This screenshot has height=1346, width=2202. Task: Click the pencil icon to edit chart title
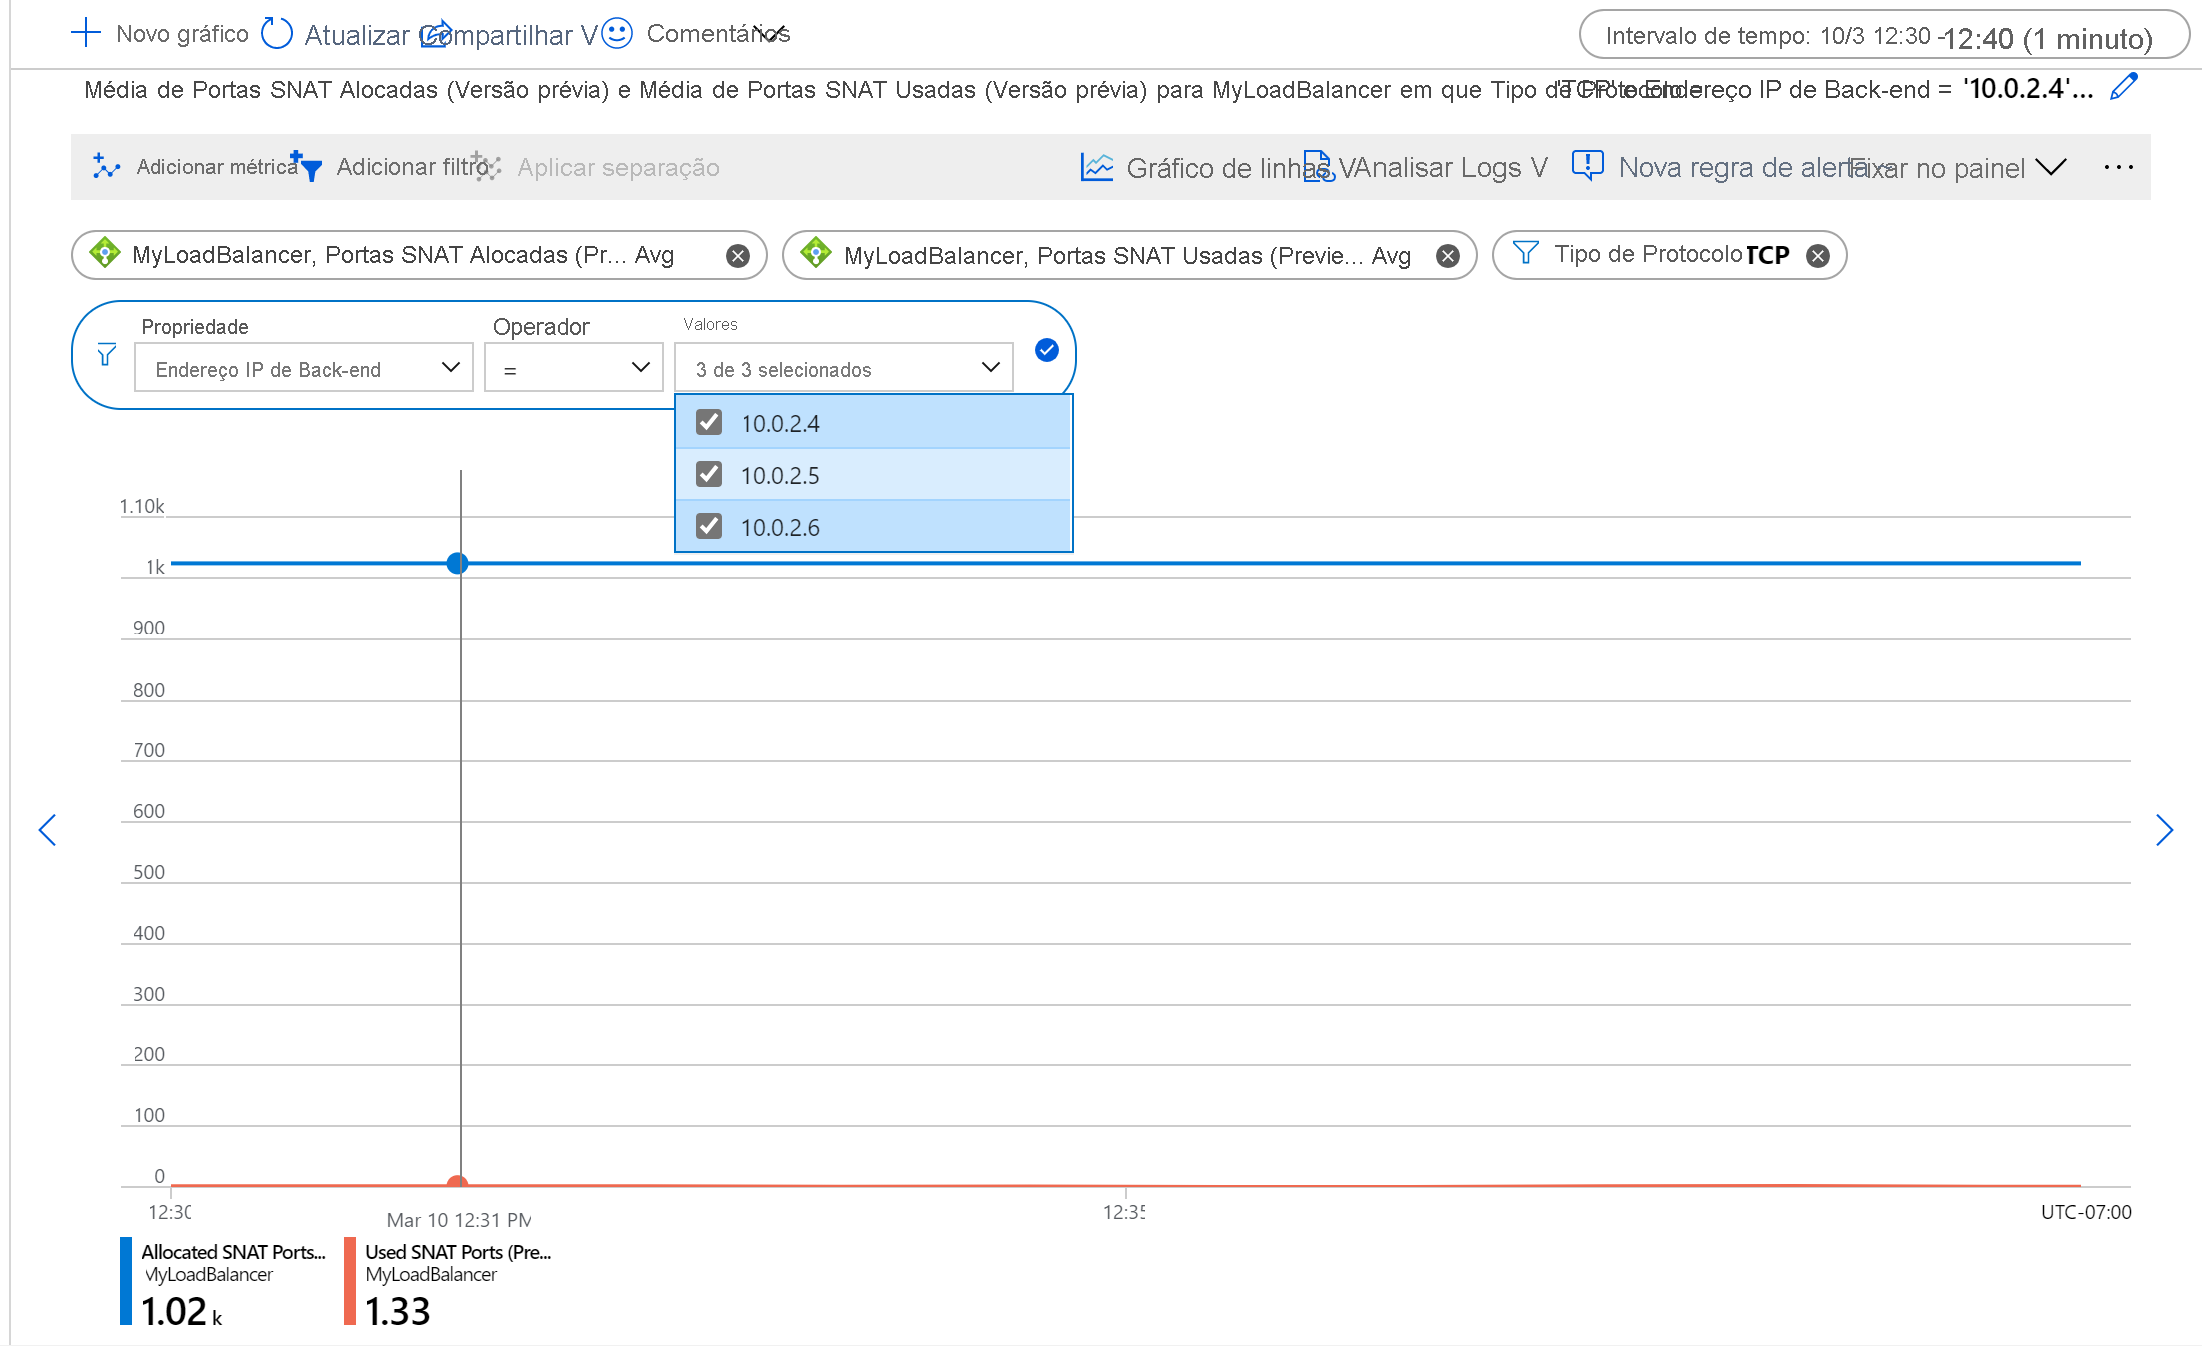2124,87
